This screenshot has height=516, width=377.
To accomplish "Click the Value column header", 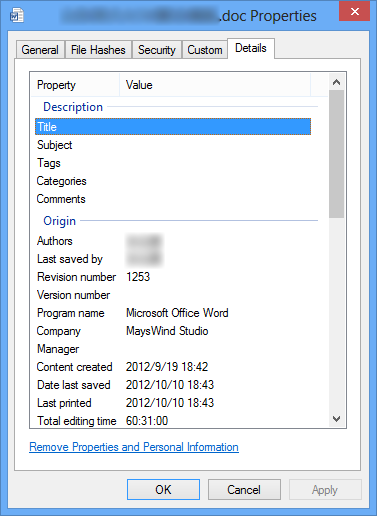I will pyautogui.click(x=215, y=85).
